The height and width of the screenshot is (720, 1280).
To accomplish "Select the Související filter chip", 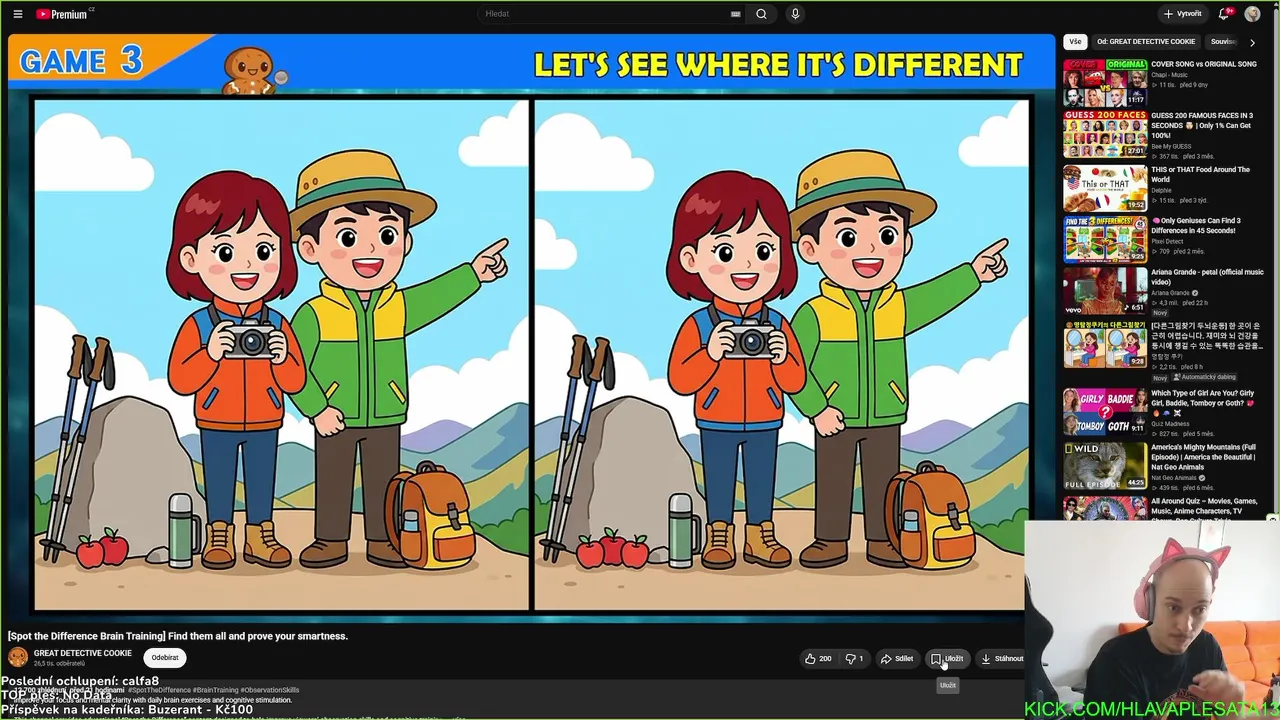I will tap(1223, 42).
